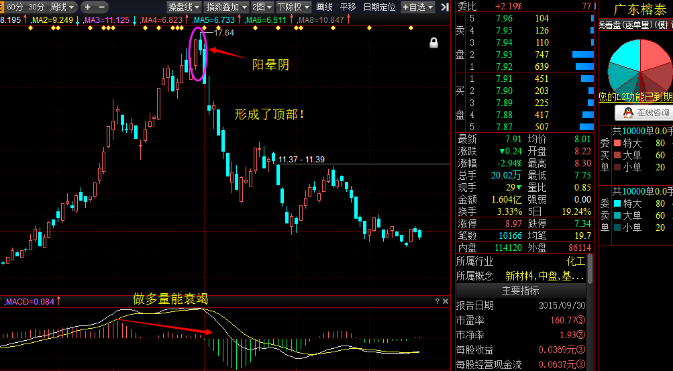Close the MACD indicator panel
The width and height of the screenshot is (673, 371).
coord(446,301)
